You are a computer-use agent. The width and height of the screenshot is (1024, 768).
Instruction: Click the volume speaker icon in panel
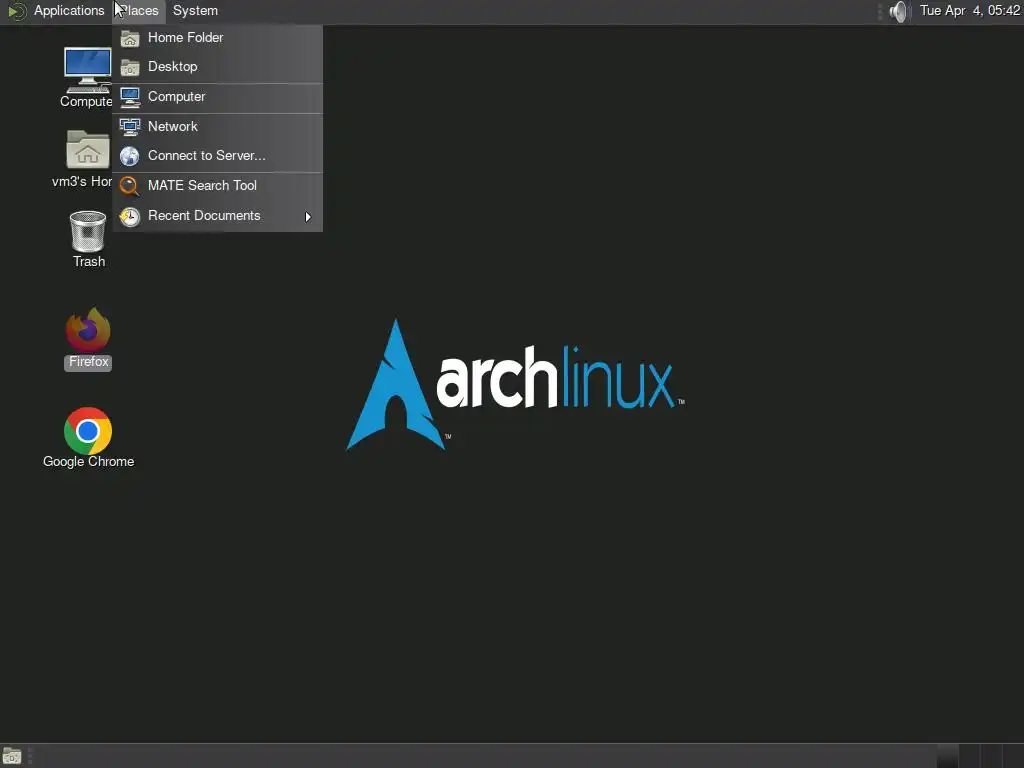point(899,11)
